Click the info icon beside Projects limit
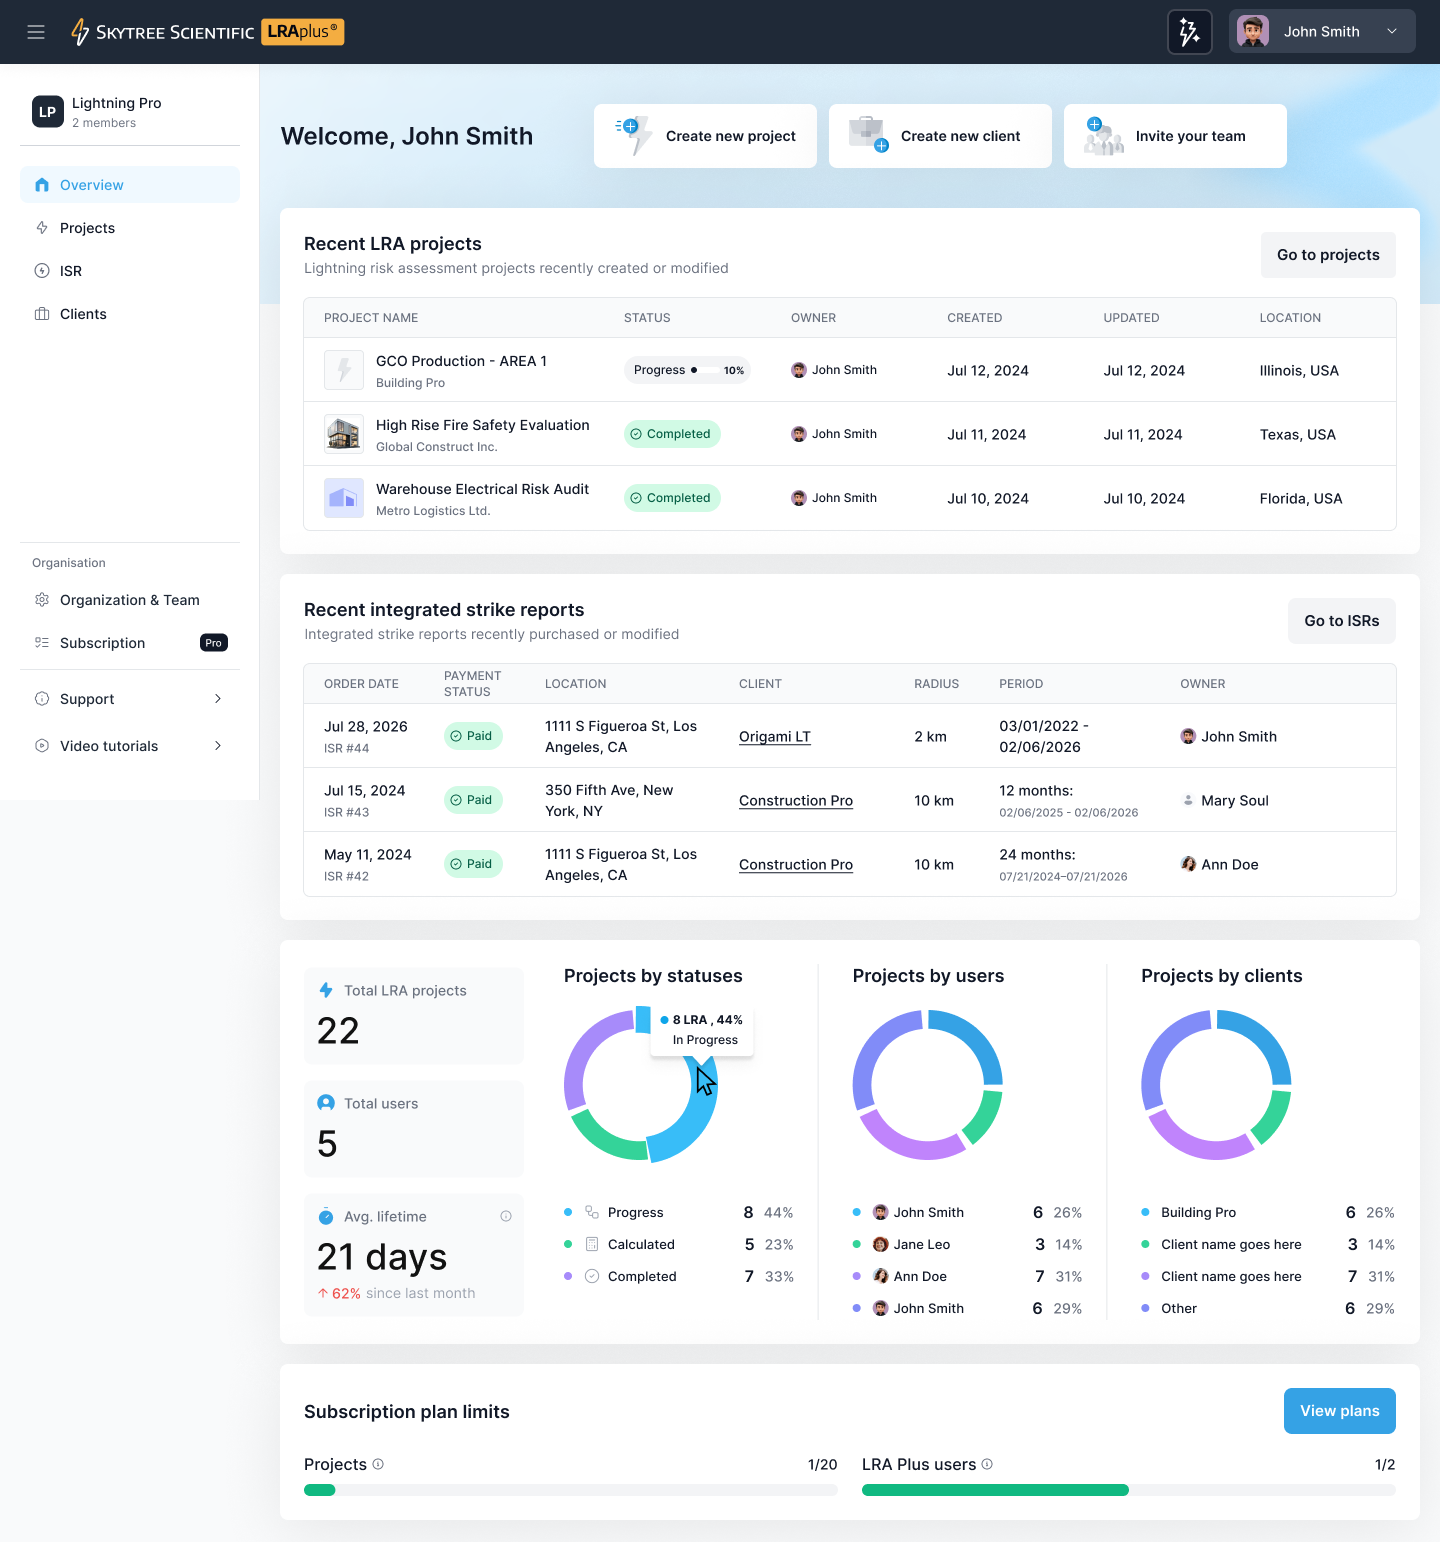 (378, 1464)
